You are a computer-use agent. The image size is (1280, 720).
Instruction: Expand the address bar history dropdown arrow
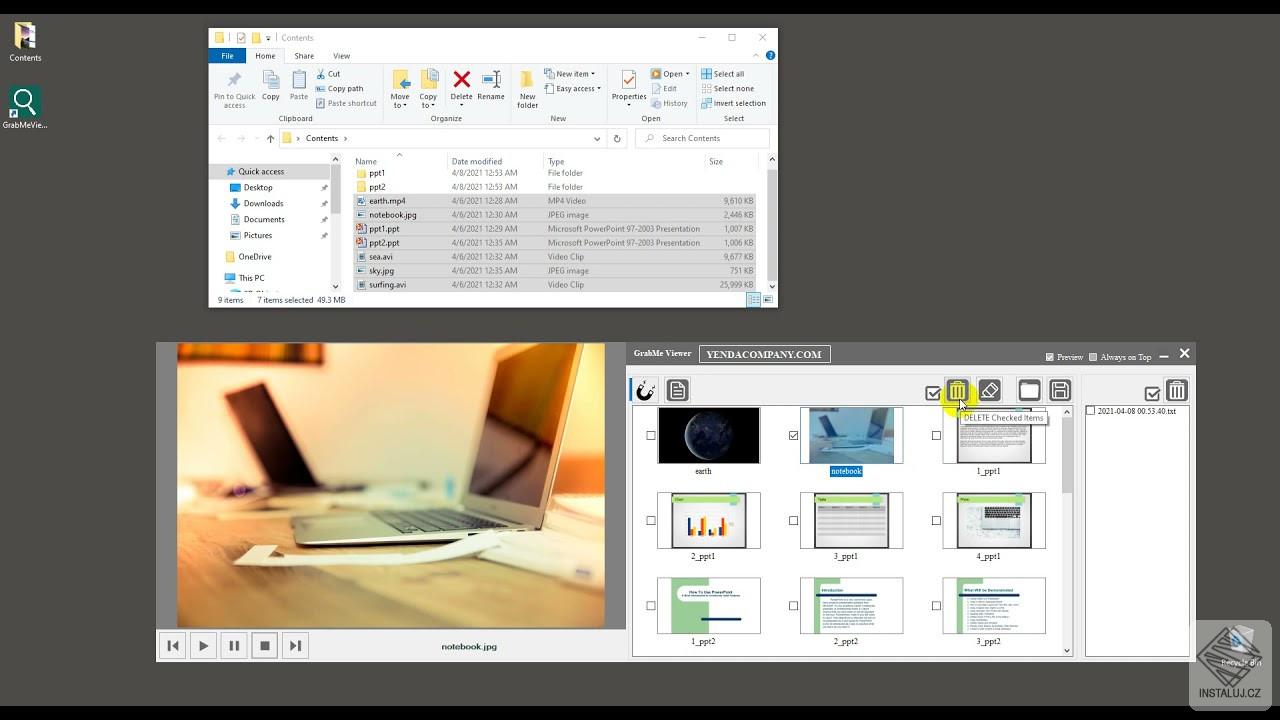click(597, 139)
